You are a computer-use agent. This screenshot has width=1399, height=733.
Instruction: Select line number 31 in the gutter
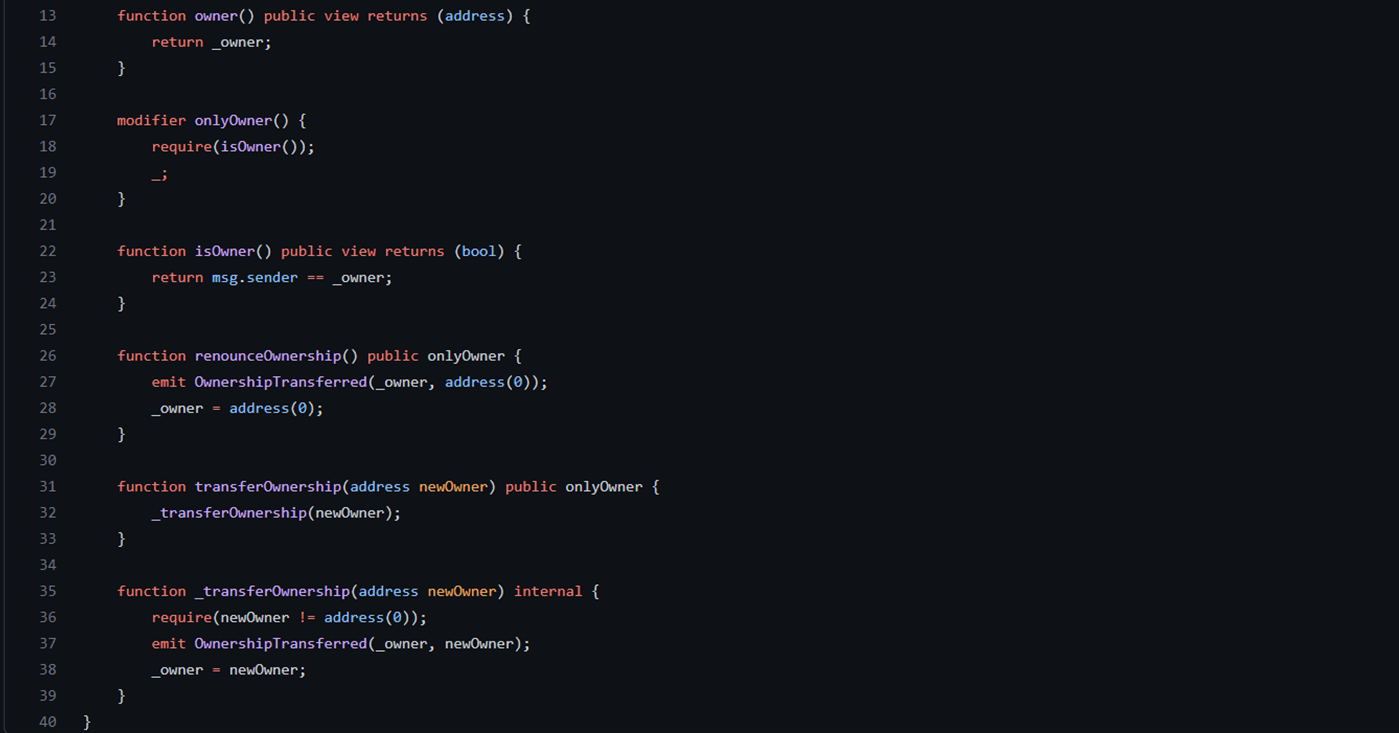[48, 487]
